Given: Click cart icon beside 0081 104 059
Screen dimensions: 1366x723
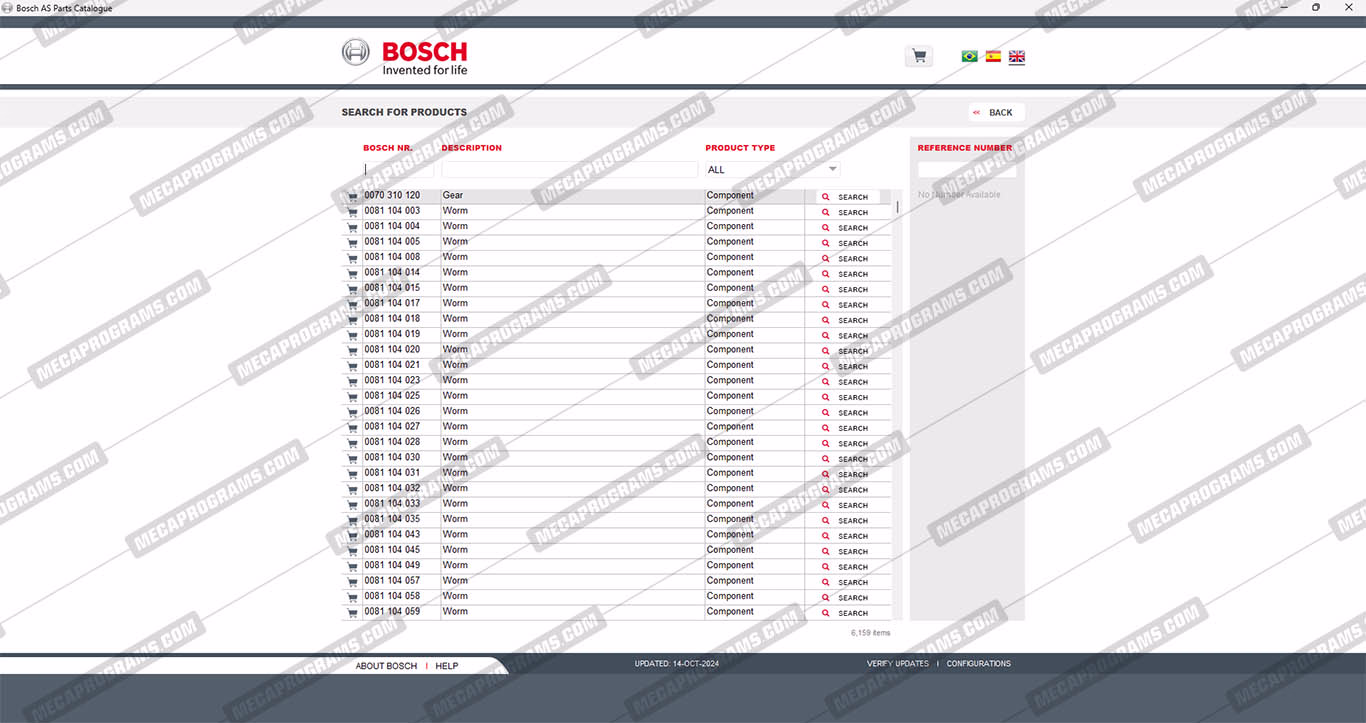Looking at the screenshot, I should click(x=352, y=613).
